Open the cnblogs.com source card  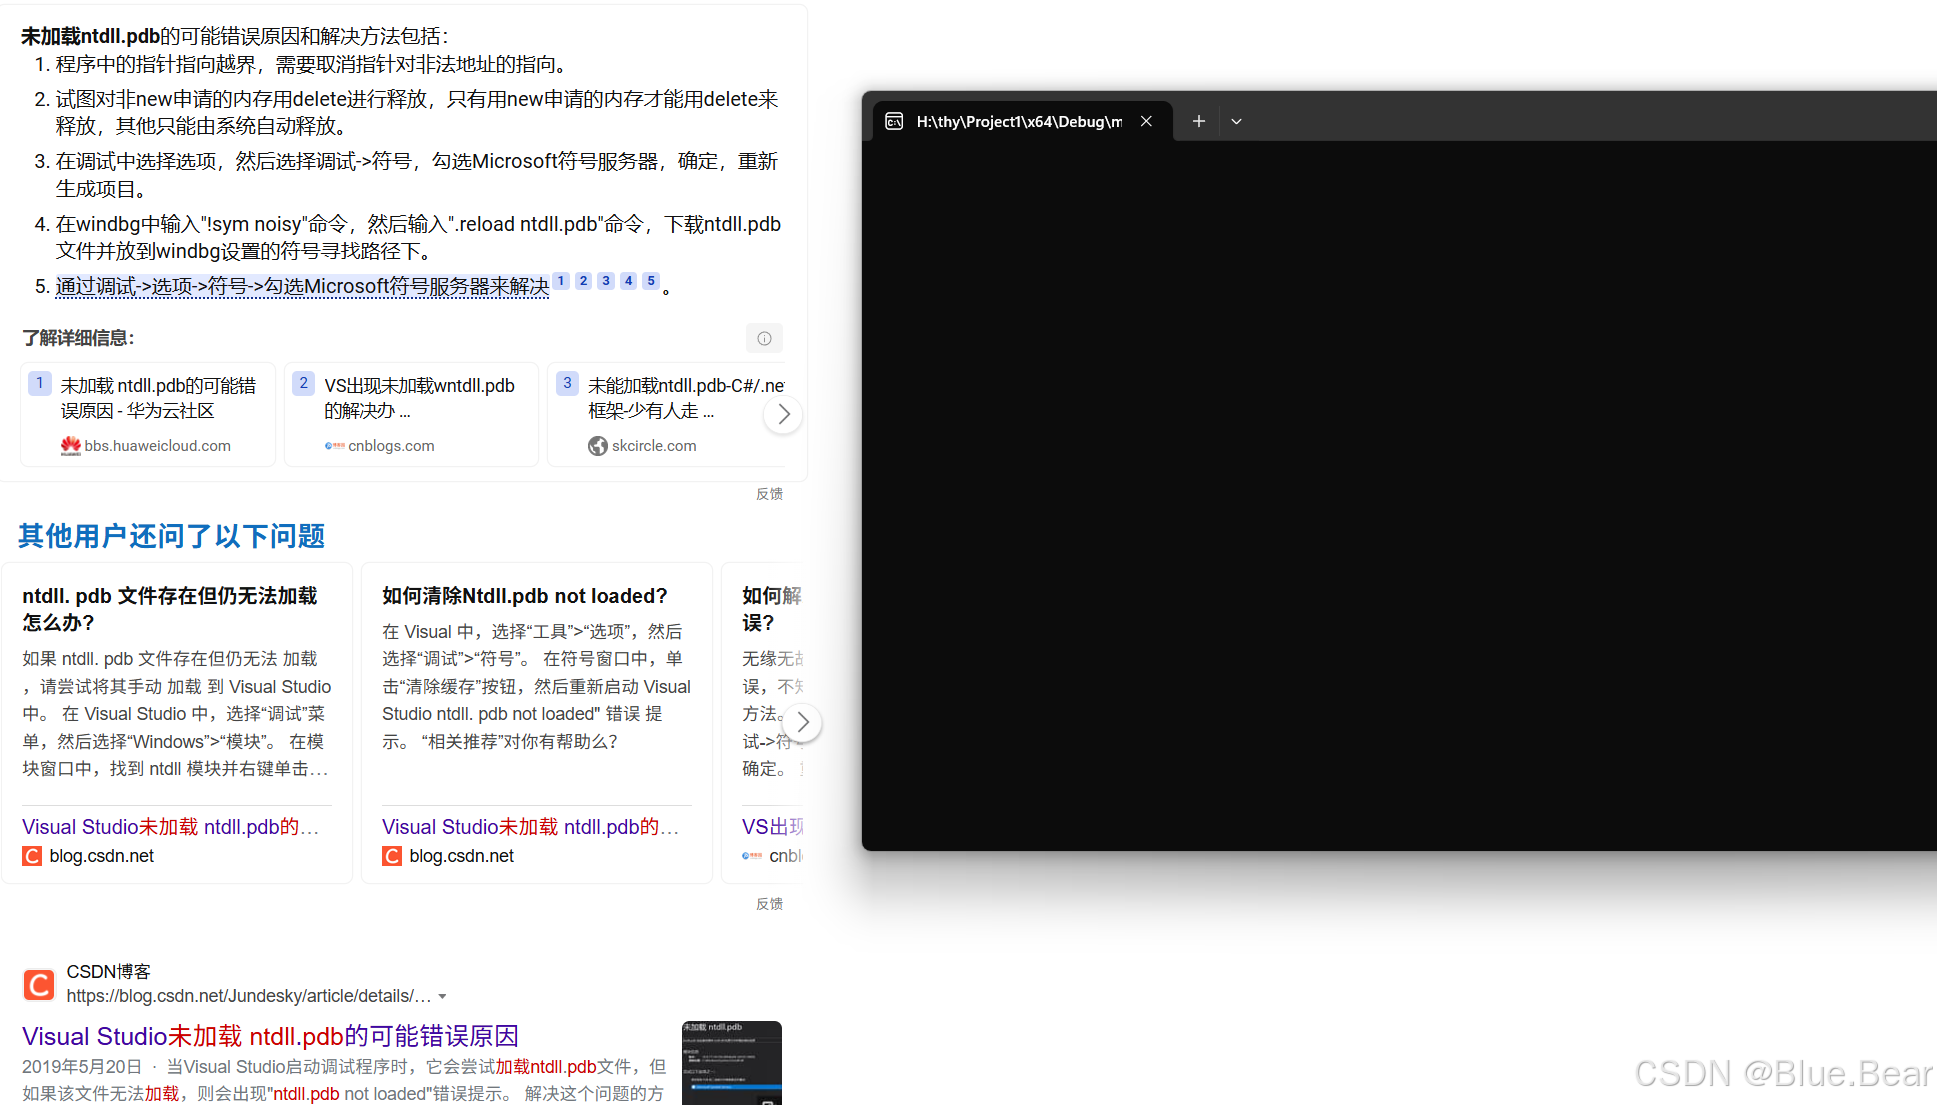[x=411, y=414]
